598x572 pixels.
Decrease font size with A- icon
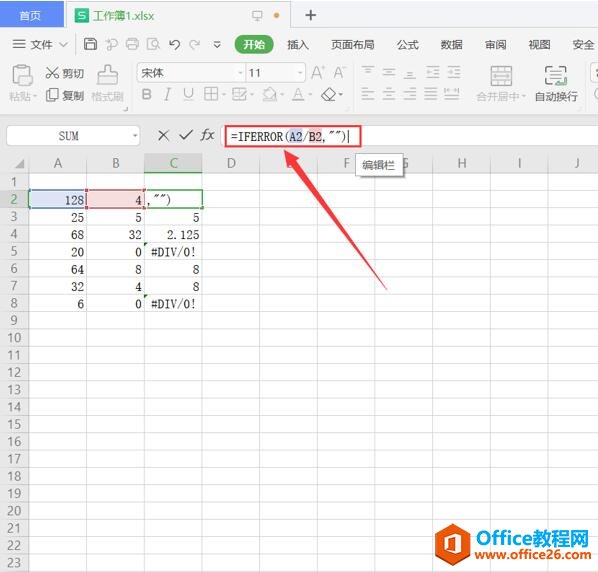pos(339,72)
